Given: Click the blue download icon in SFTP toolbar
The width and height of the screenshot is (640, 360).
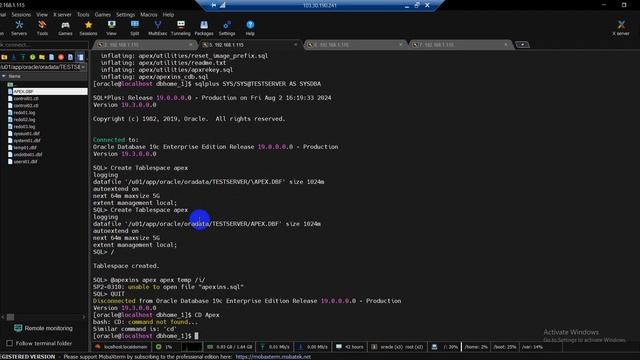Looking at the screenshot, I should pos(13,57).
